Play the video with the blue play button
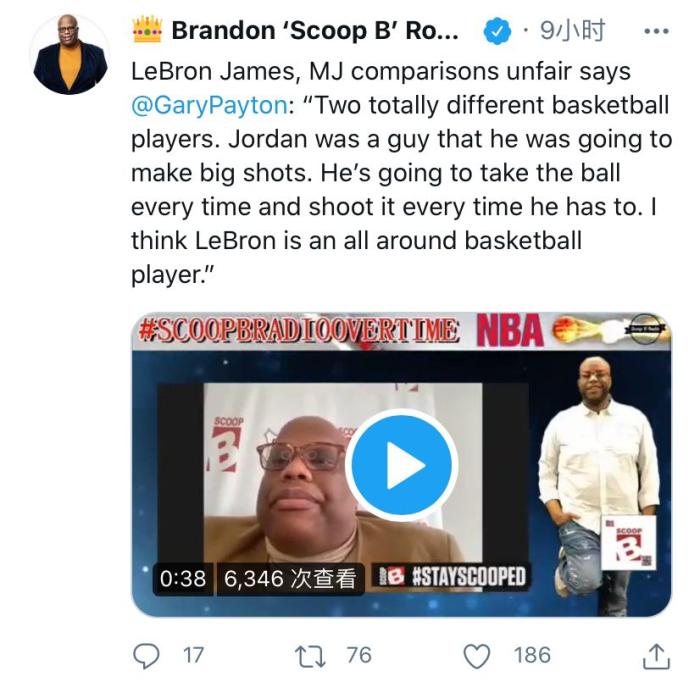The width and height of the screenshot is (700, 693). click(x=401, y=465)
